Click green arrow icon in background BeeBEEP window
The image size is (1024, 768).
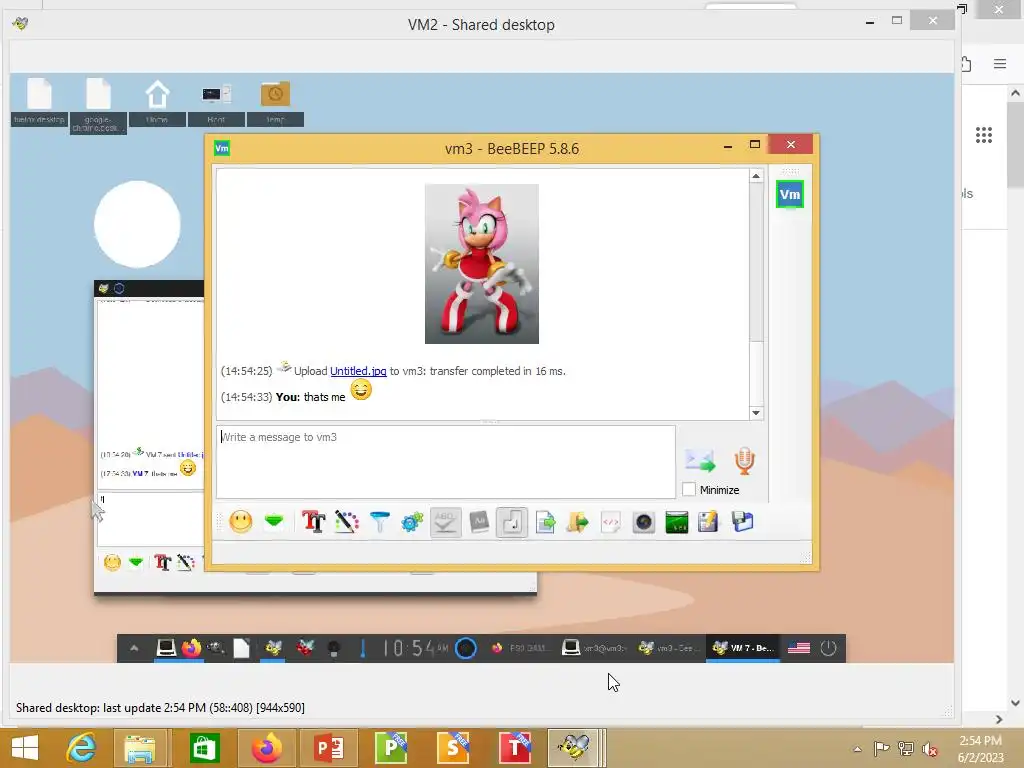click(x=136, y=562)
